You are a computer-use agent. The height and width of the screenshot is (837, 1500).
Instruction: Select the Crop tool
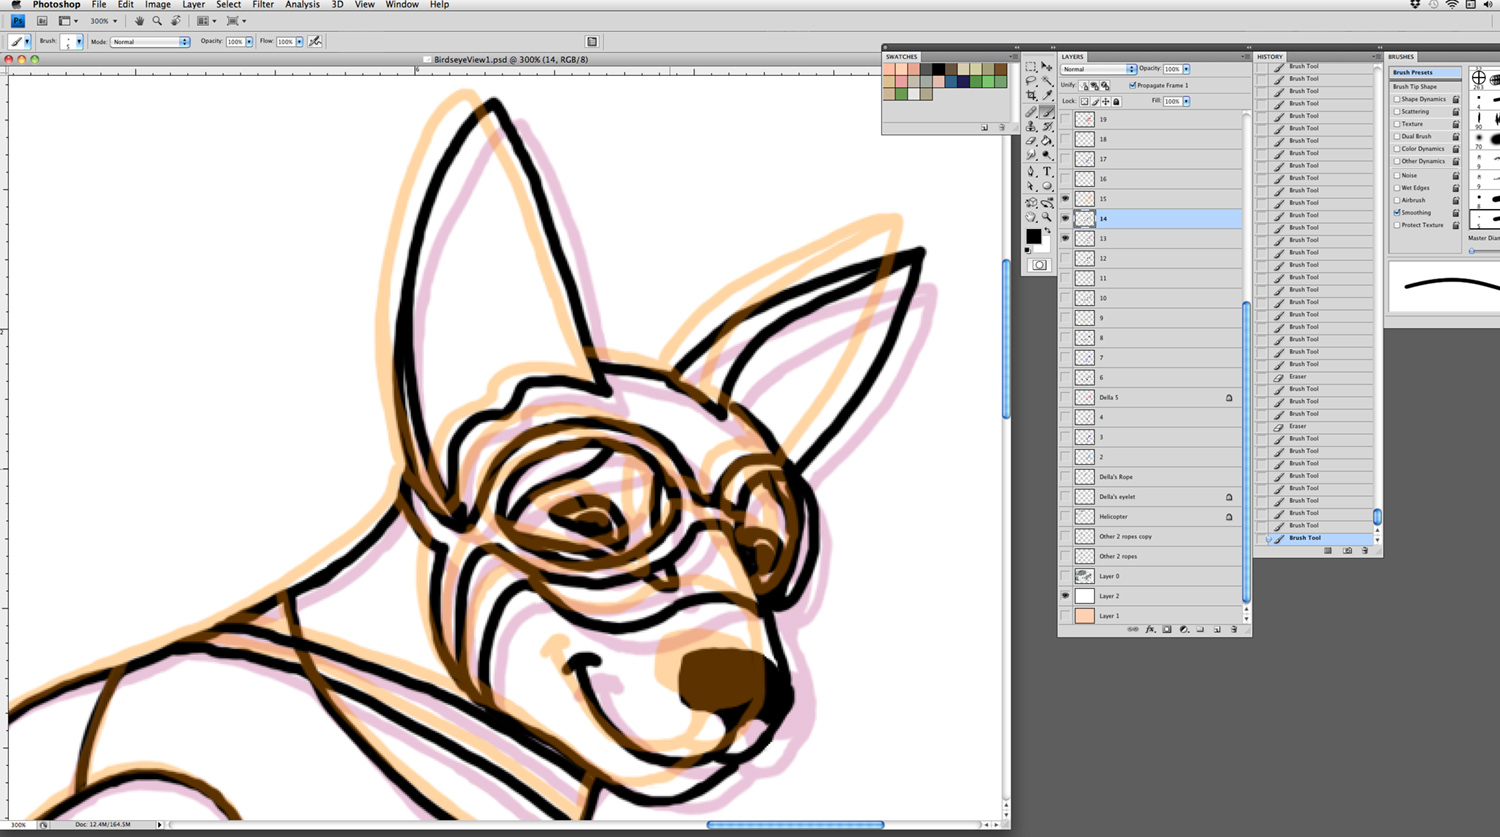[x=1030, y=95]
